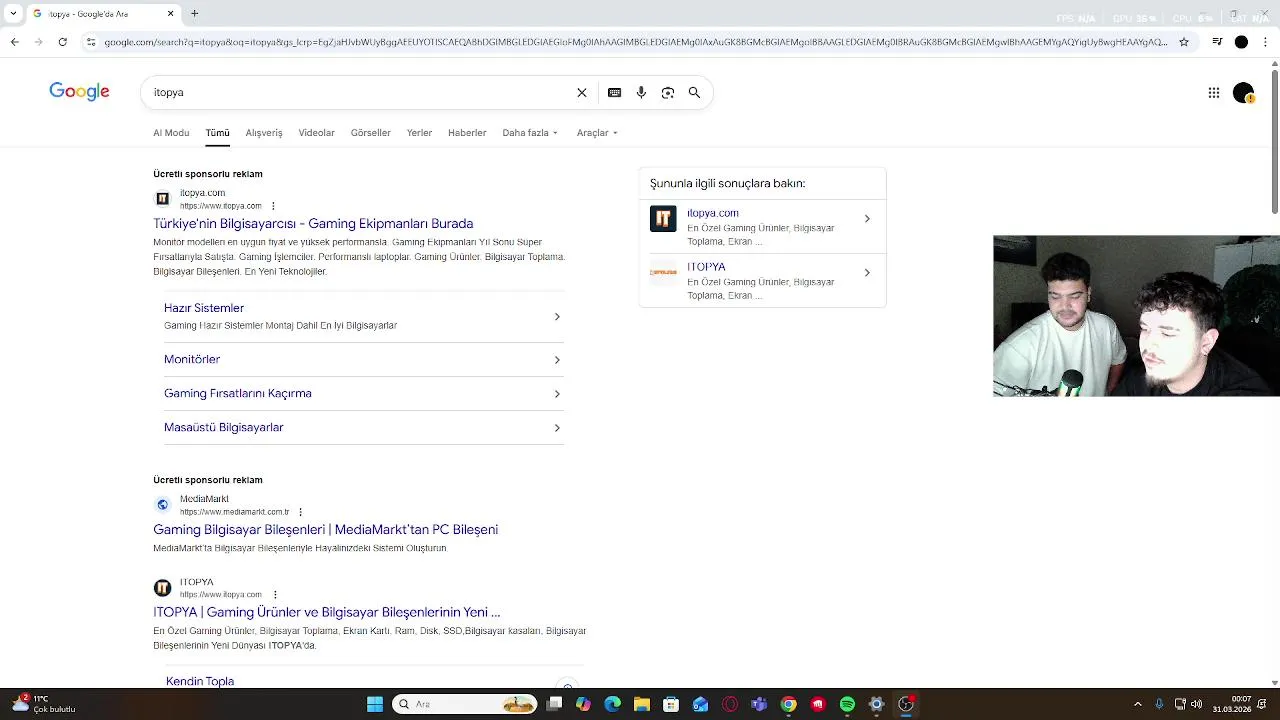1280x720 pixels.
Task: Click the page vertical scrollbar
Action: [x=1274, y=140]
